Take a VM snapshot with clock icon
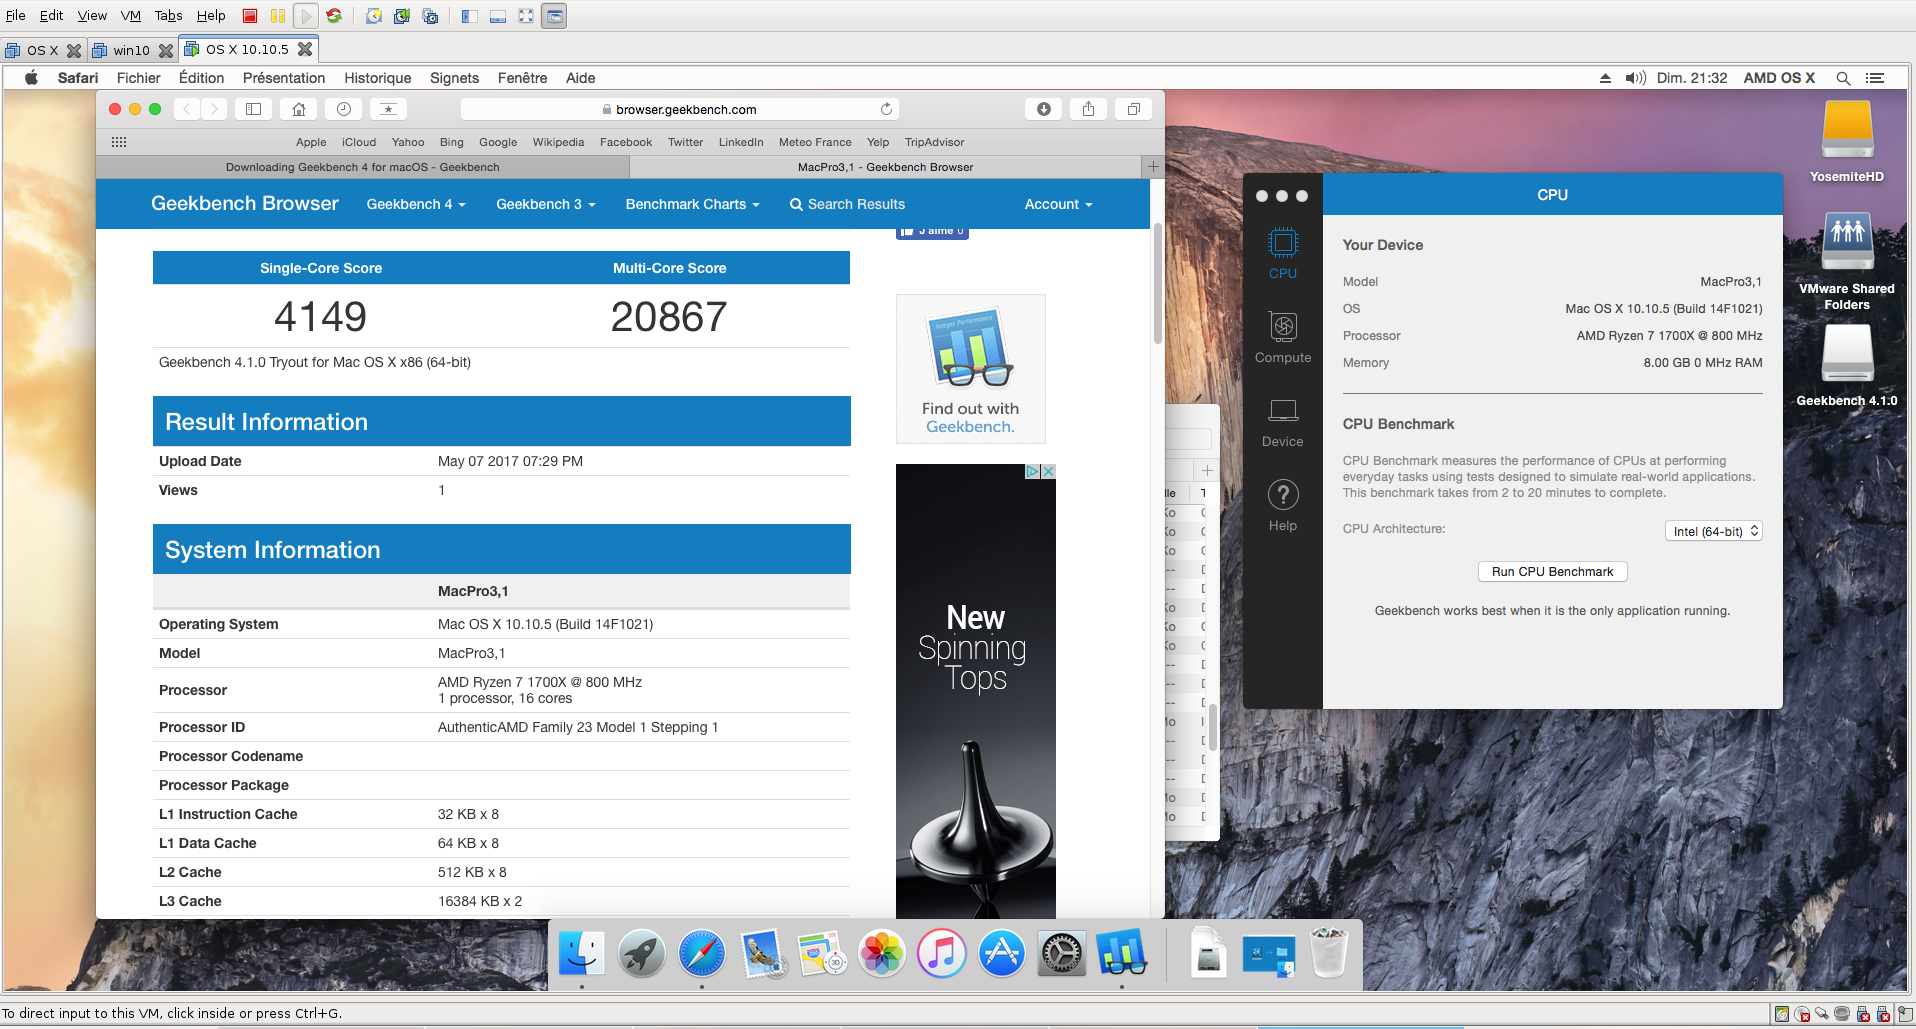 click(x=374, y=16)
